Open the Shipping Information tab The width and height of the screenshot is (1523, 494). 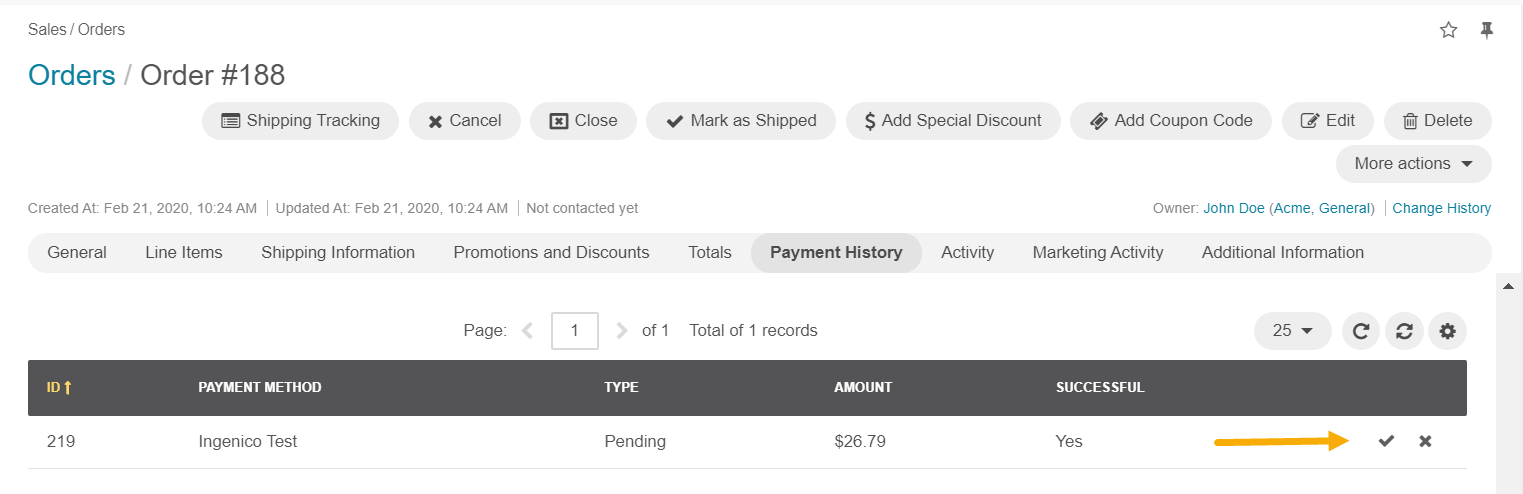(x=338, y=253)
